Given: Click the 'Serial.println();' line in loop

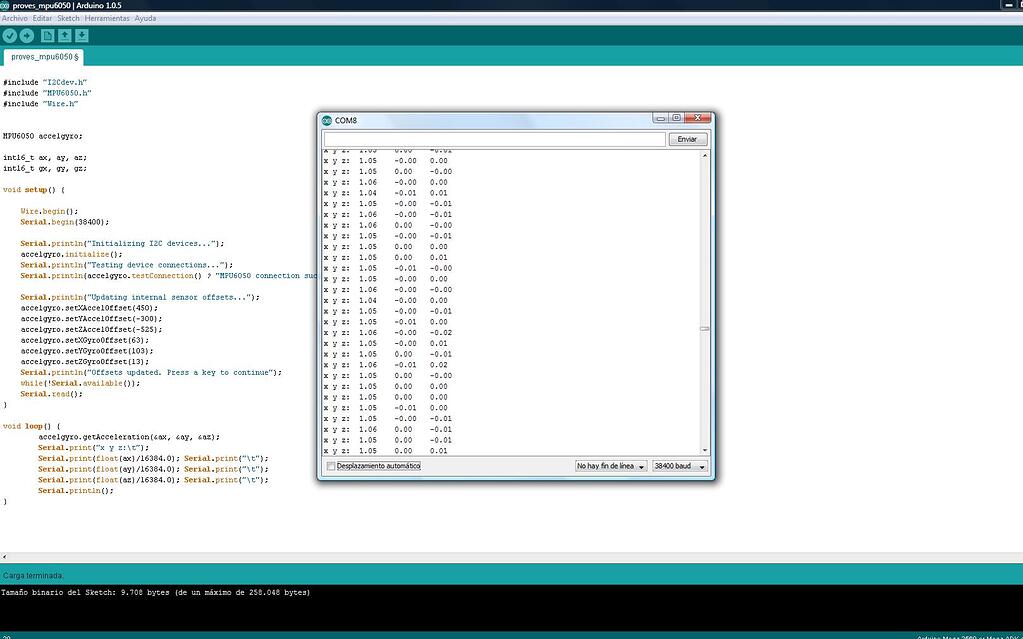Looking at the screenshot, I should click(76, 491).
